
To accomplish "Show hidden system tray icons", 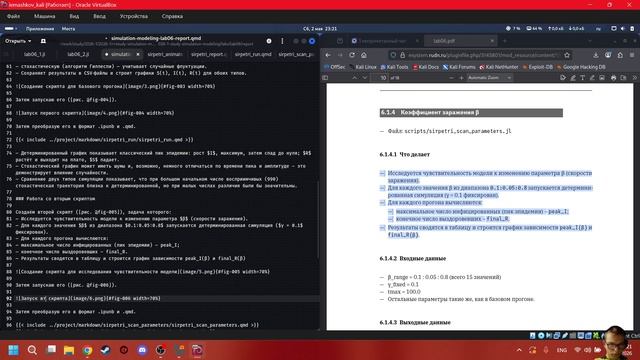I will point(519,350).
